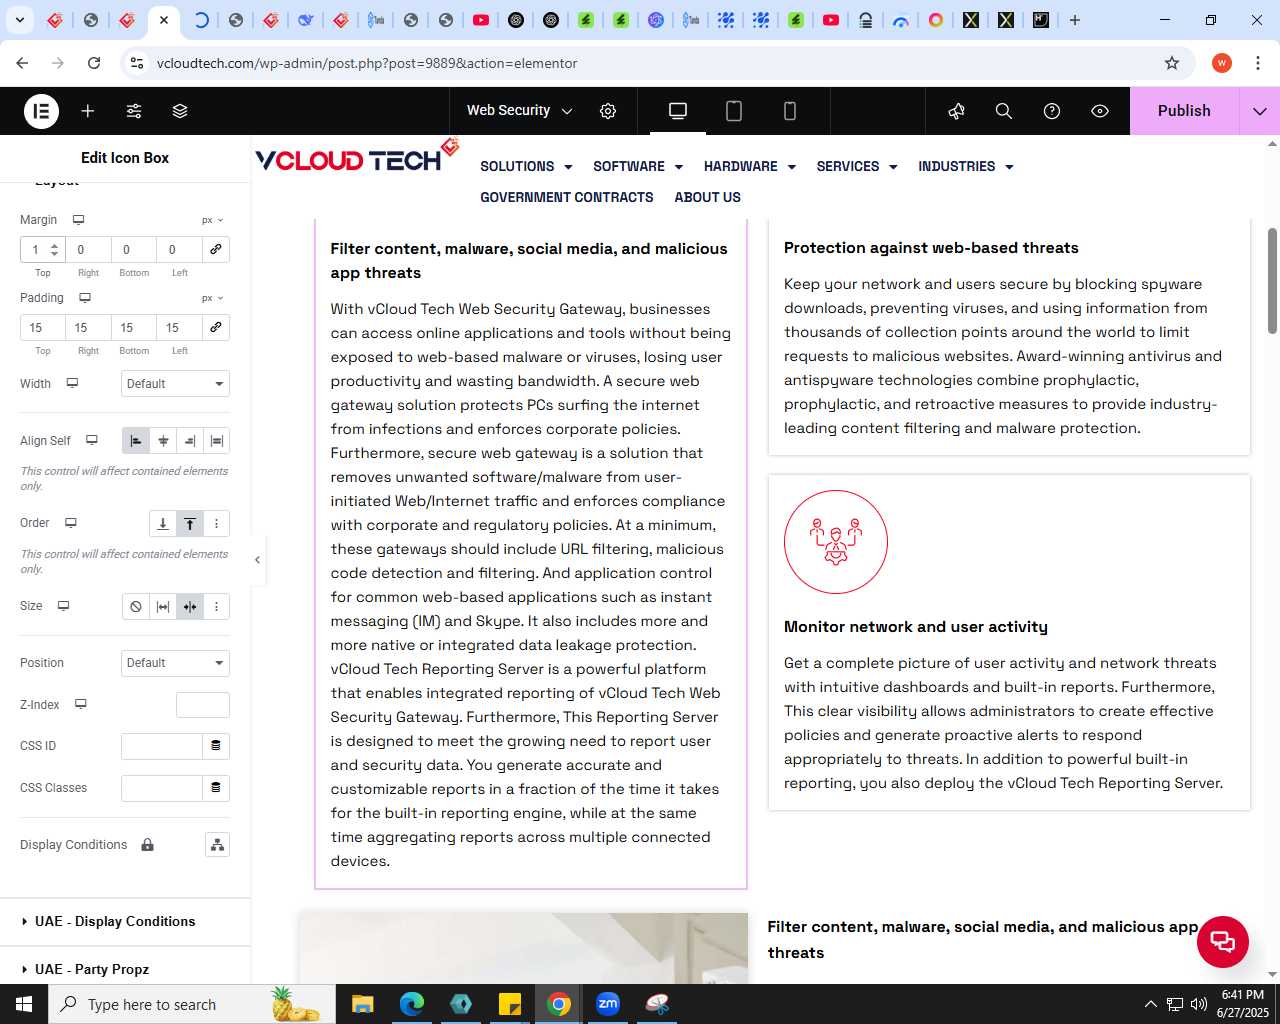Image resolution: width=1280 pixels, height=1024 pixels.
Task: Choose custom Order three-dots icon
Action: [217, 523]
